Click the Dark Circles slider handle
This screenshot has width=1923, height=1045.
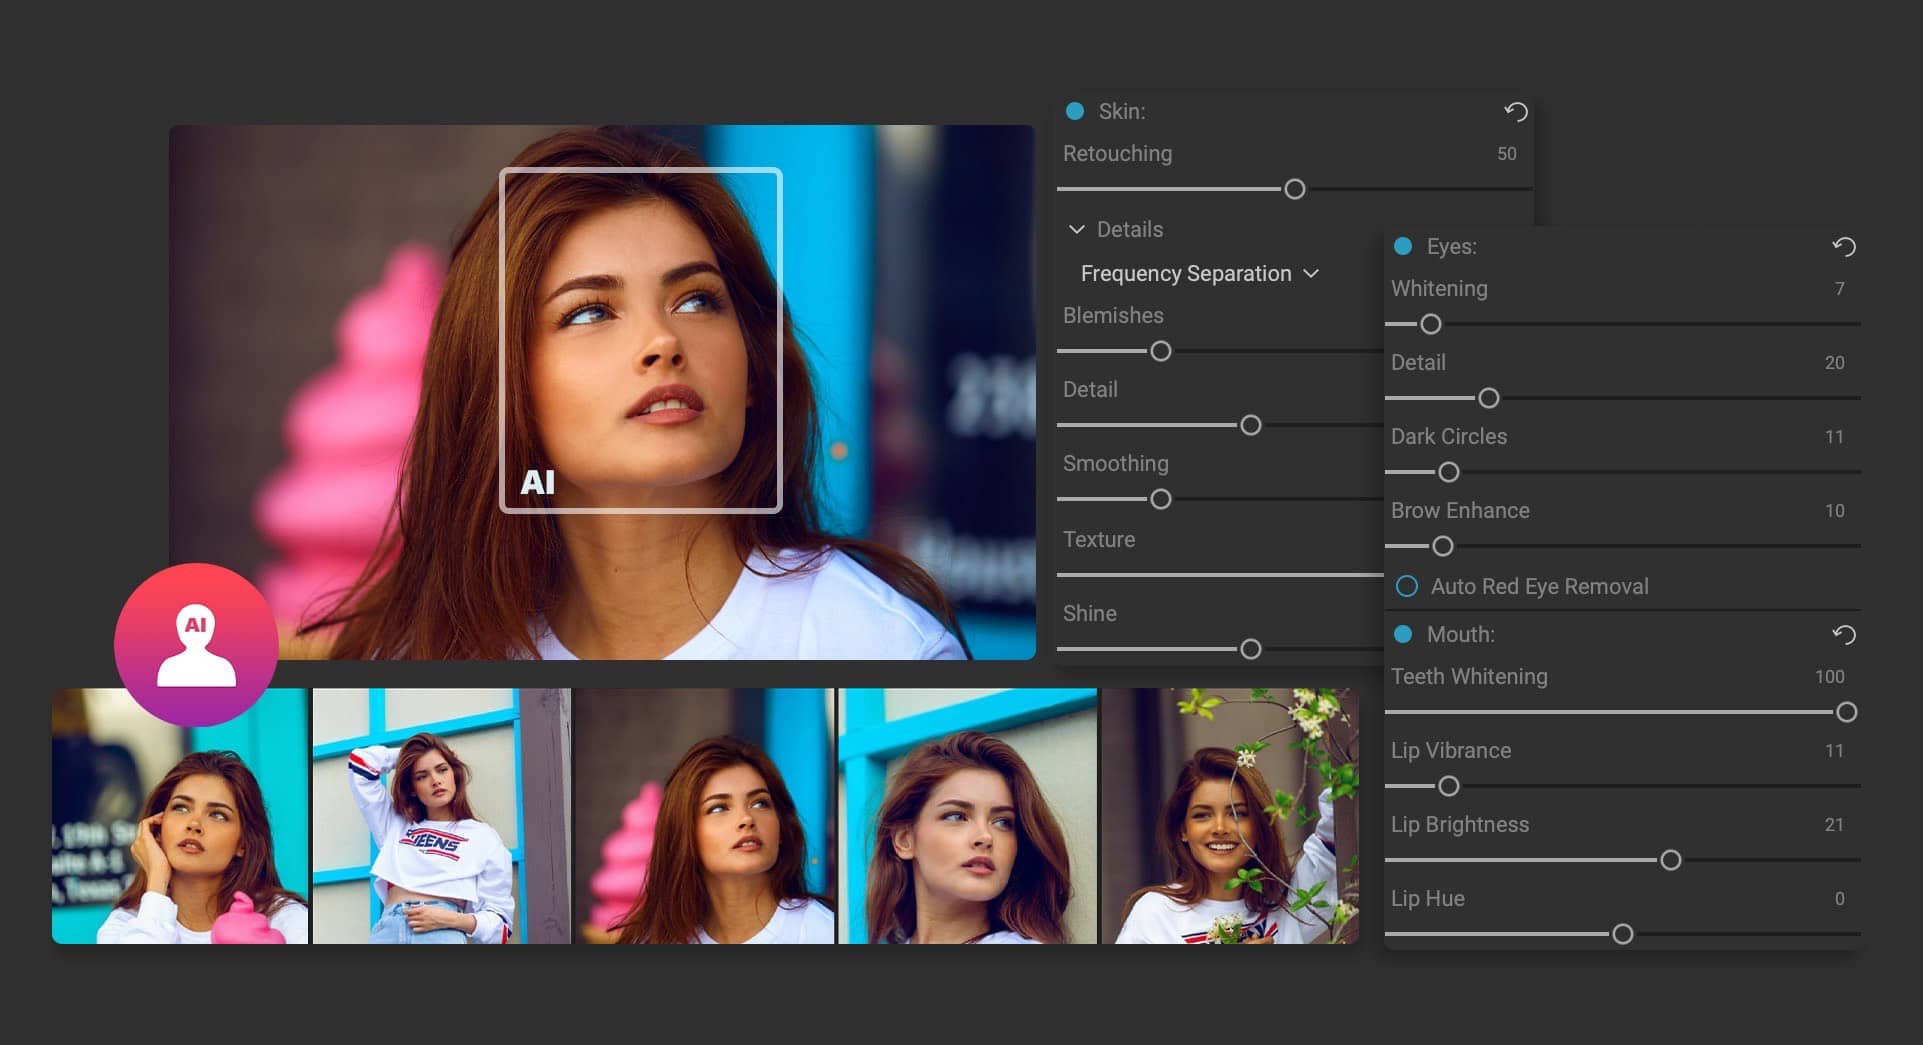tap(1449, 472)
